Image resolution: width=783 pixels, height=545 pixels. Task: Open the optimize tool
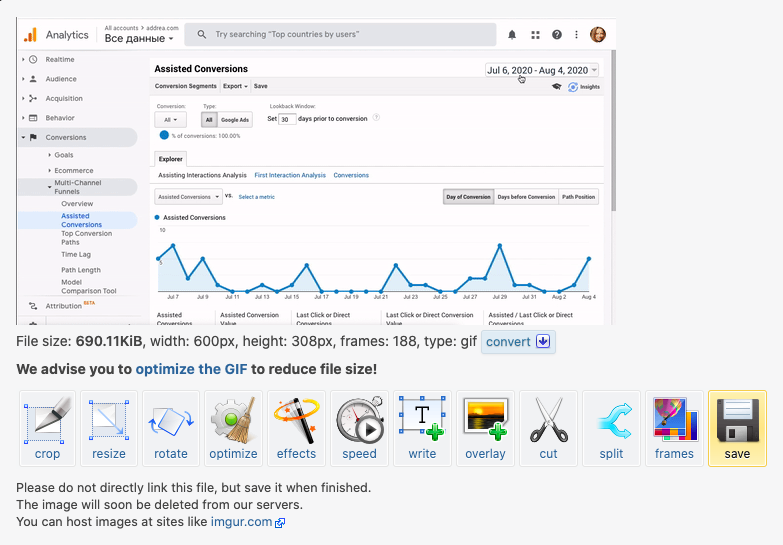tap(233, 429)
